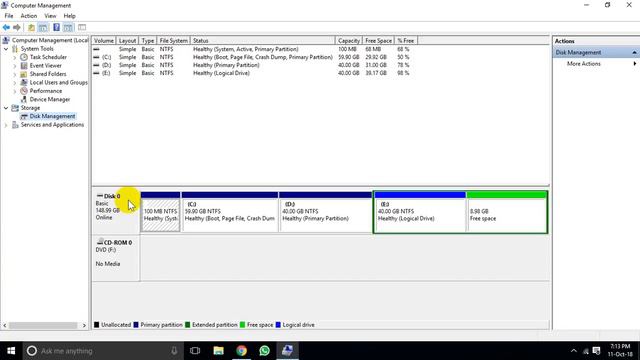The image size is (640, 360).
Task: Expand the Shared Folders node
Action: [x=15, y=74]
